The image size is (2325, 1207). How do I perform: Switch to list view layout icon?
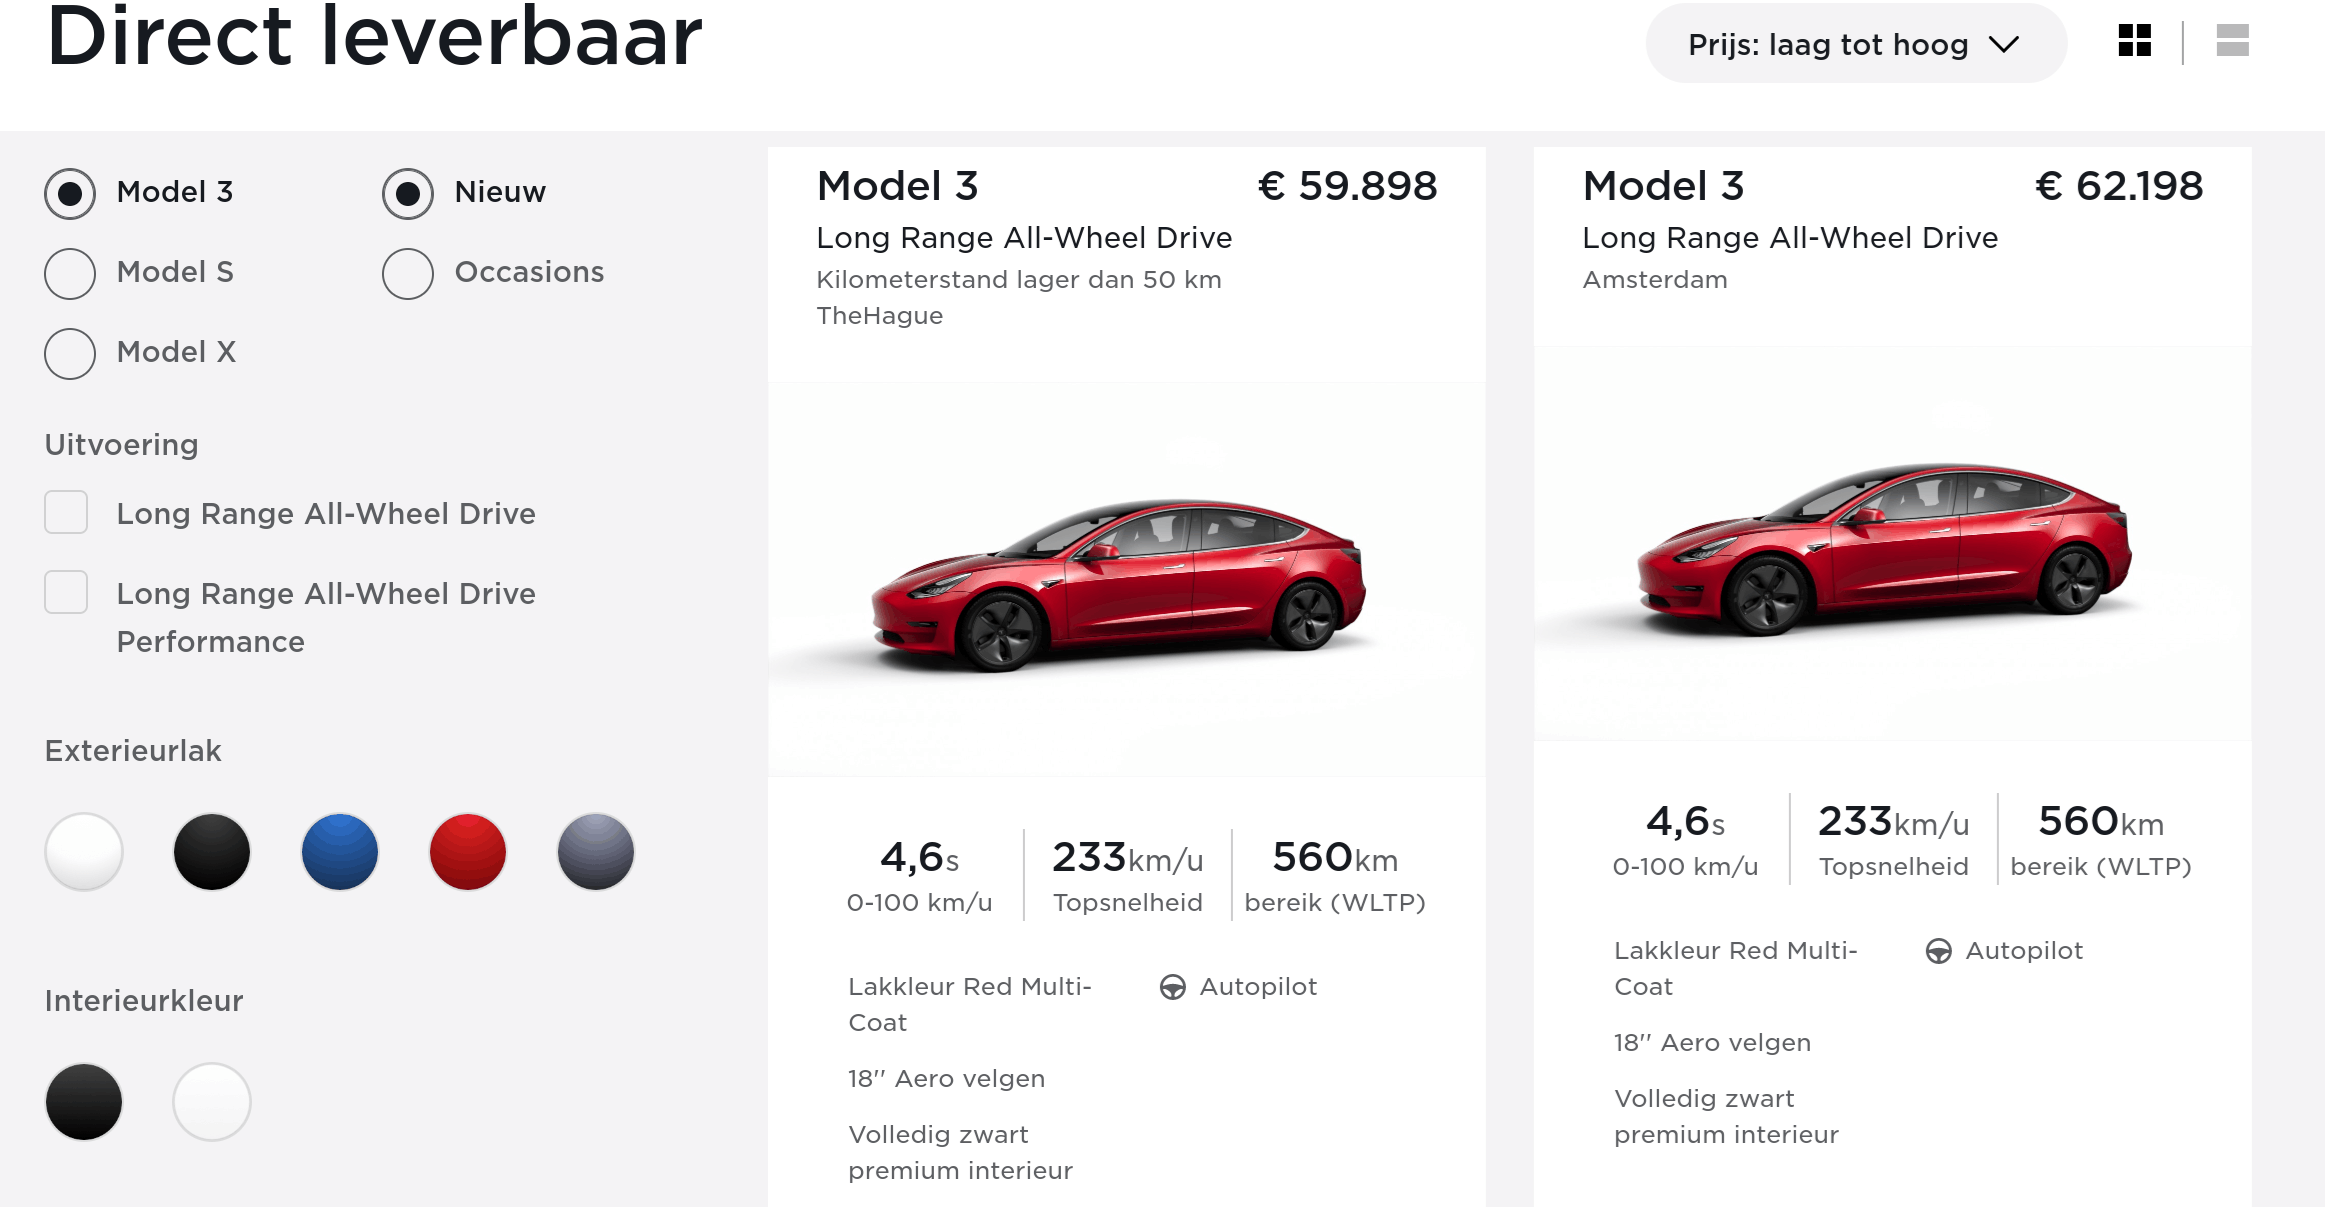(x=2232, y=41)
